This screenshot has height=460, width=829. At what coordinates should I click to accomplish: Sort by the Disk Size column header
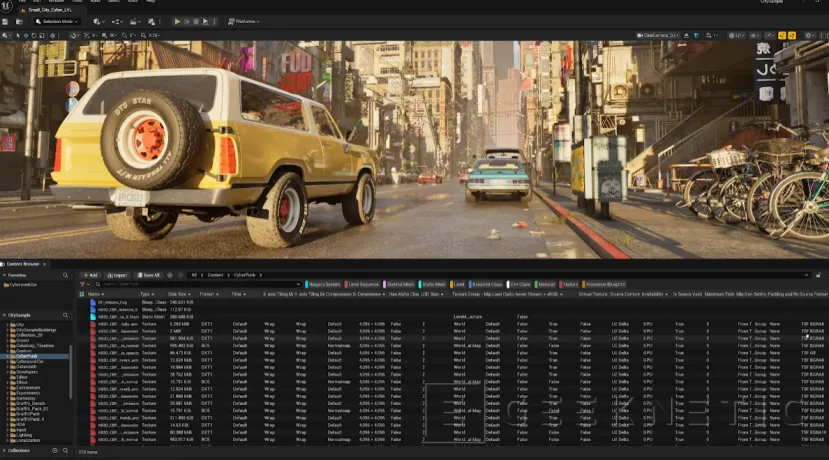(178, 295)
